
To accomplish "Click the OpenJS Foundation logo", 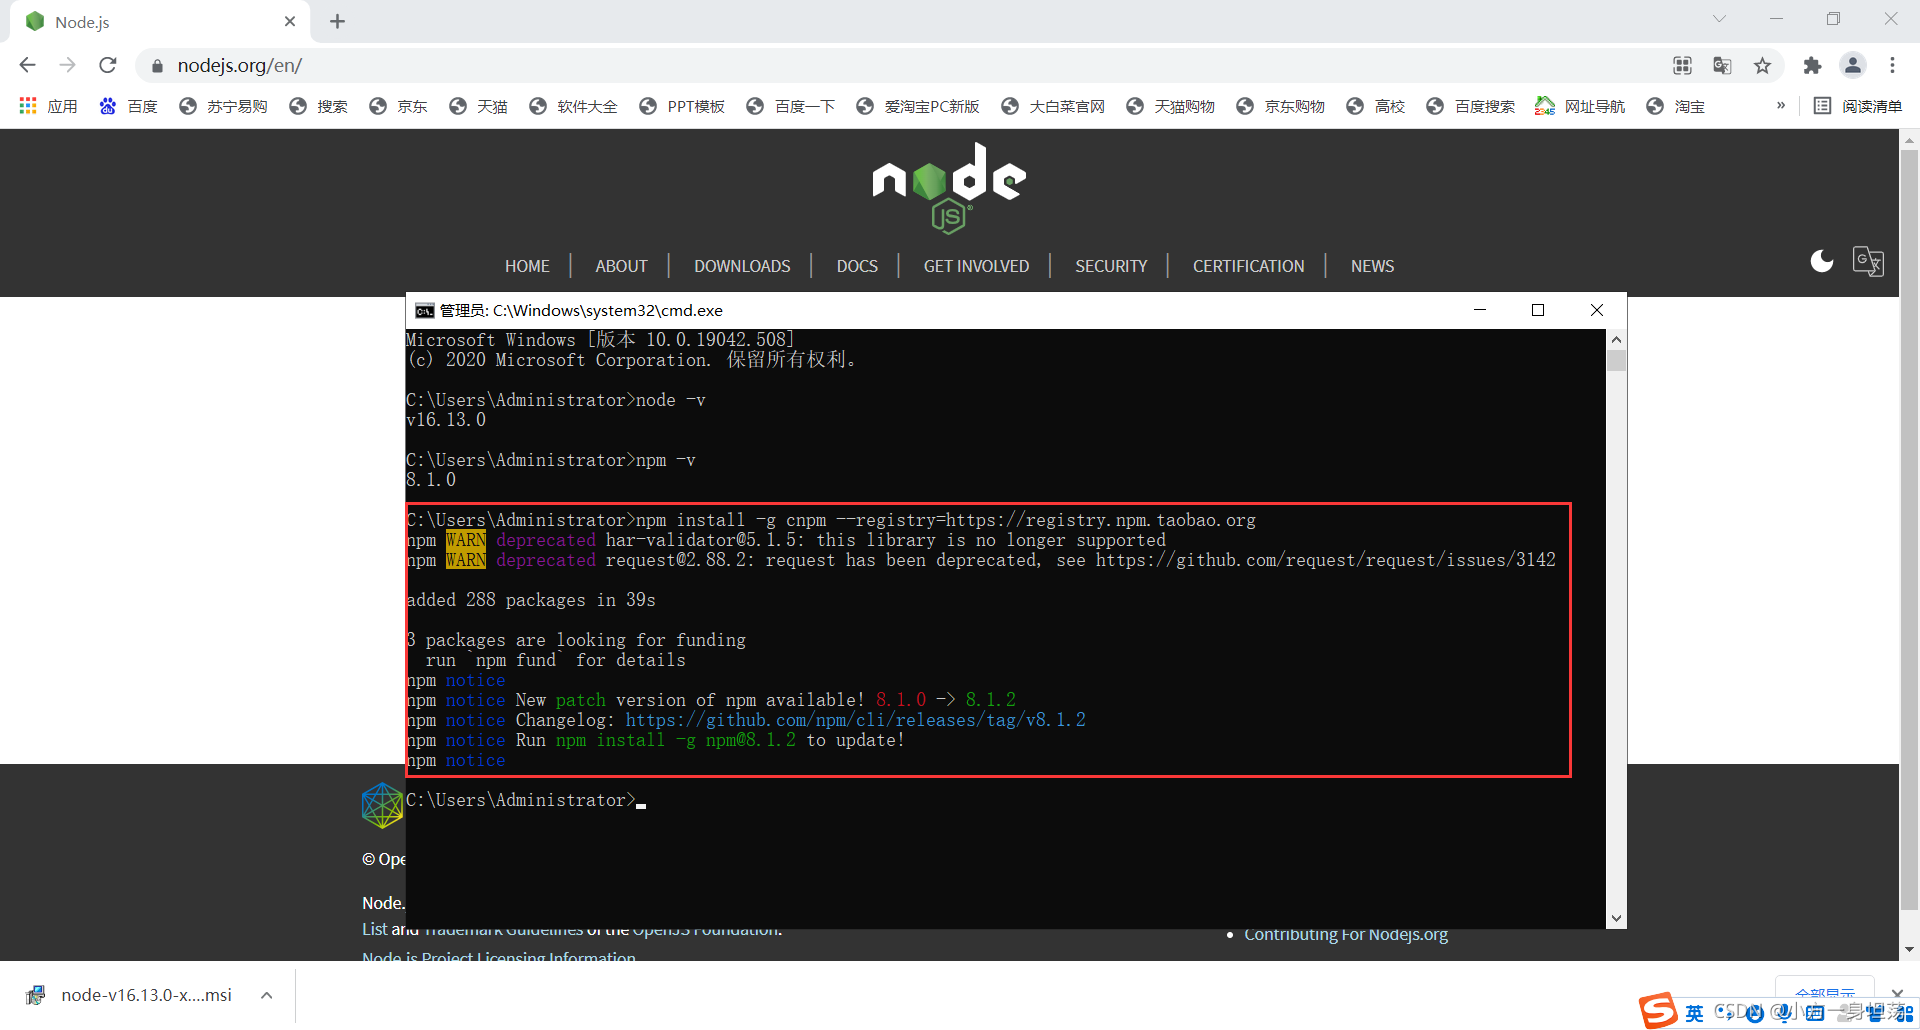I will point(382,805).
